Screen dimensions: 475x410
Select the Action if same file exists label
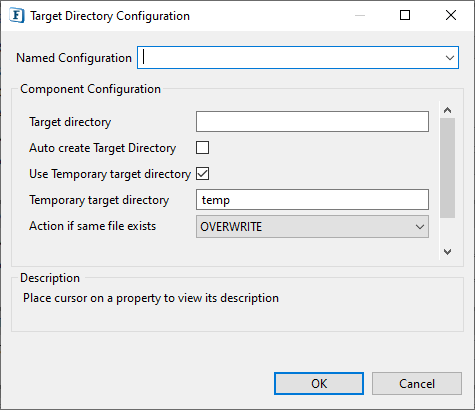[x=93, y=226]
